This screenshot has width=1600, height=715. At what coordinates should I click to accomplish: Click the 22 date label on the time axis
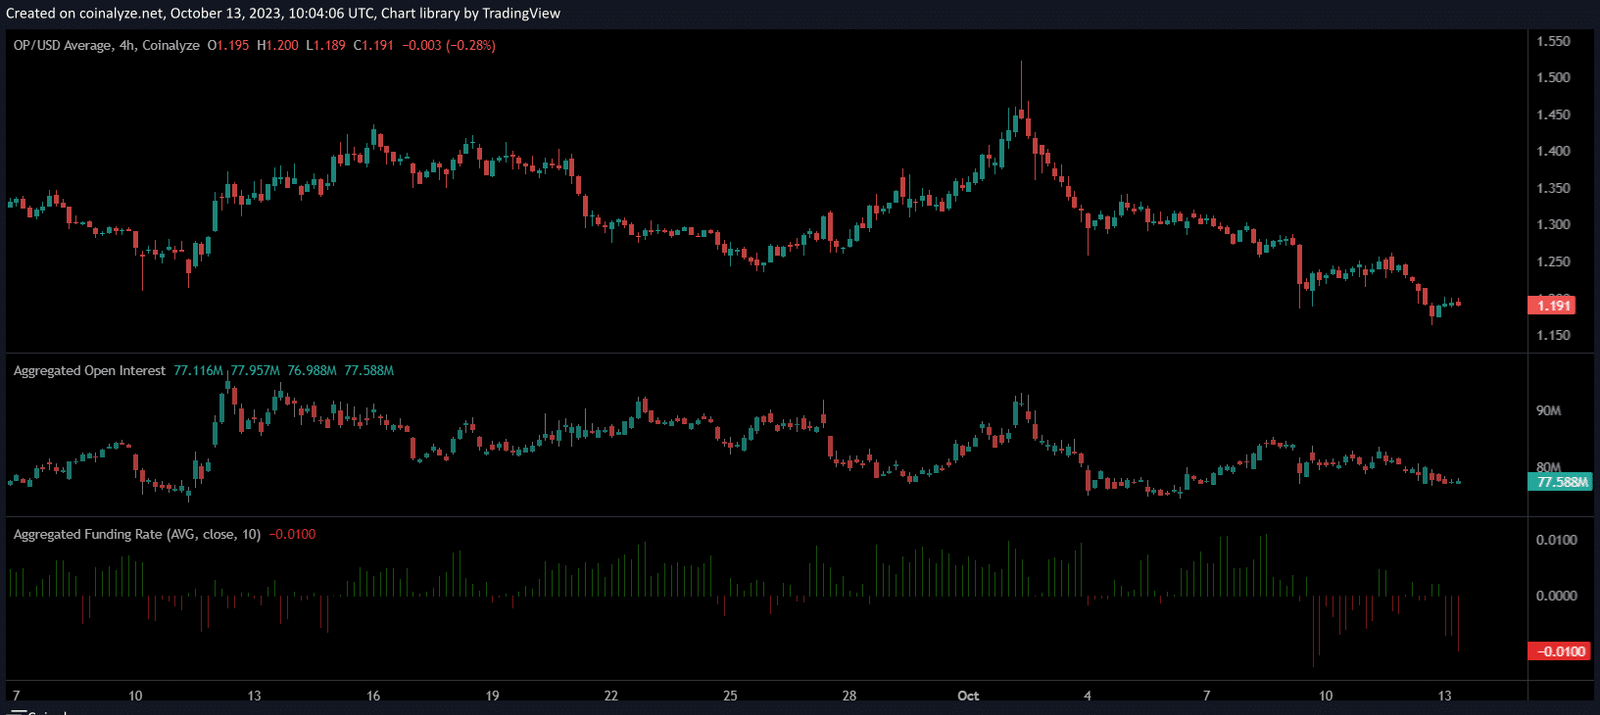[611, 696]
